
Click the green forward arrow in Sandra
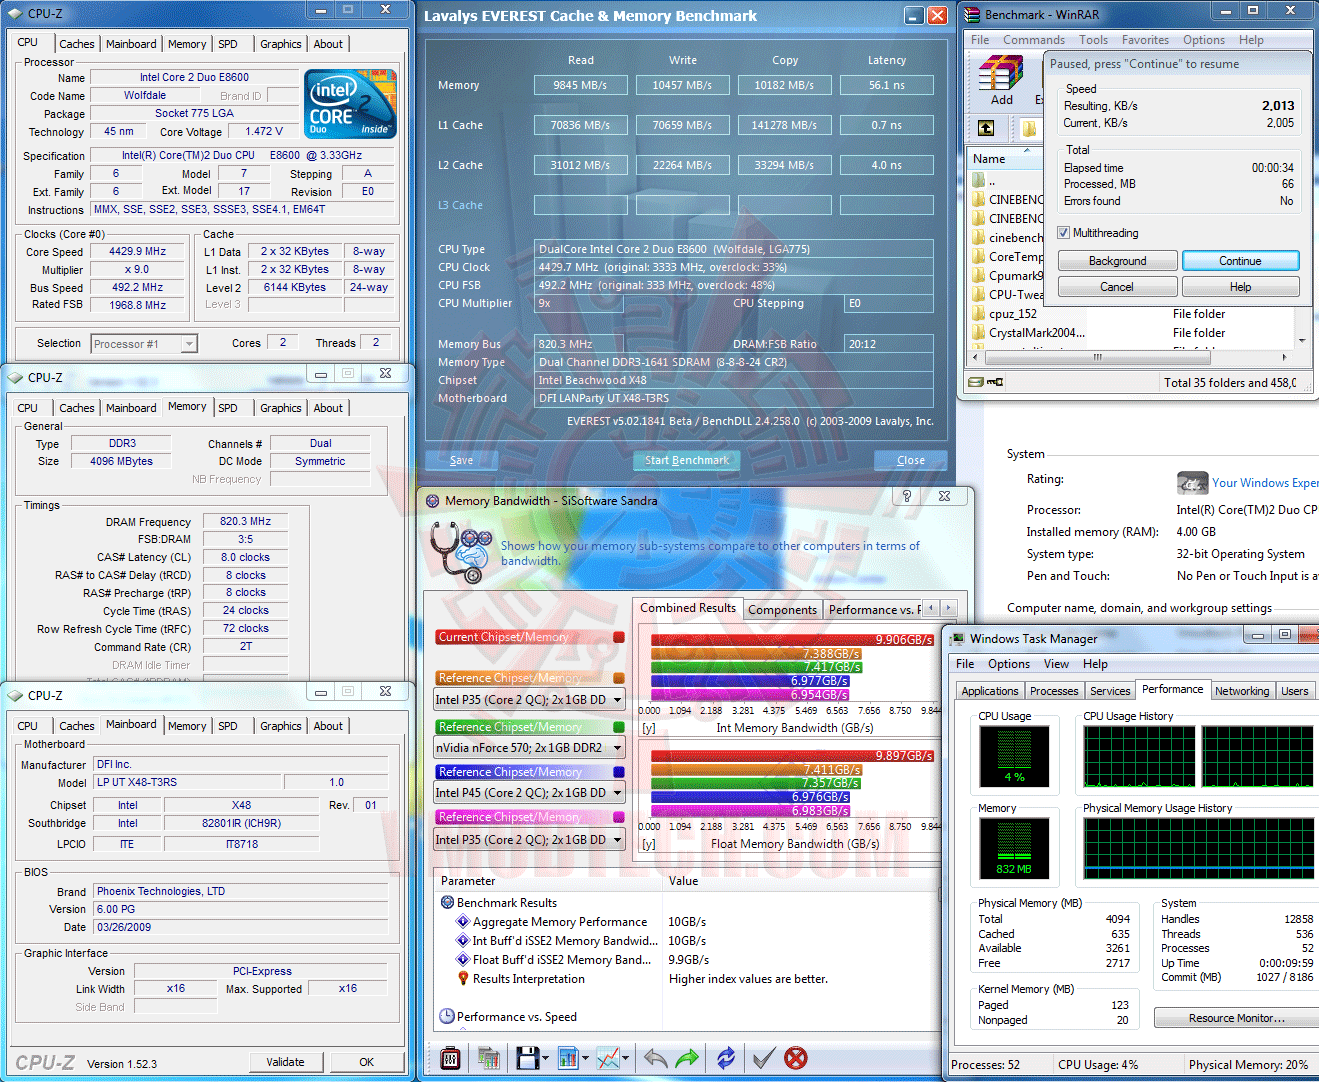click(688, 1057)
